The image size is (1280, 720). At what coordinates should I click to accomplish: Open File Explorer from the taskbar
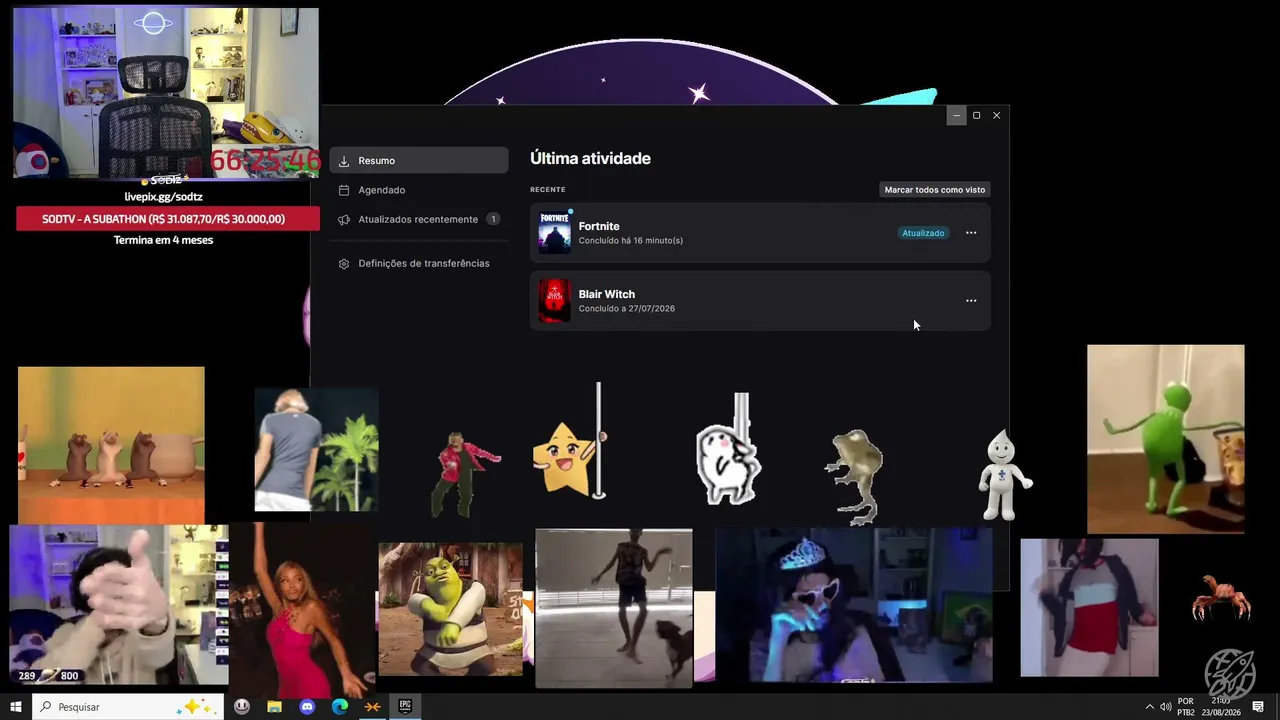274,707
